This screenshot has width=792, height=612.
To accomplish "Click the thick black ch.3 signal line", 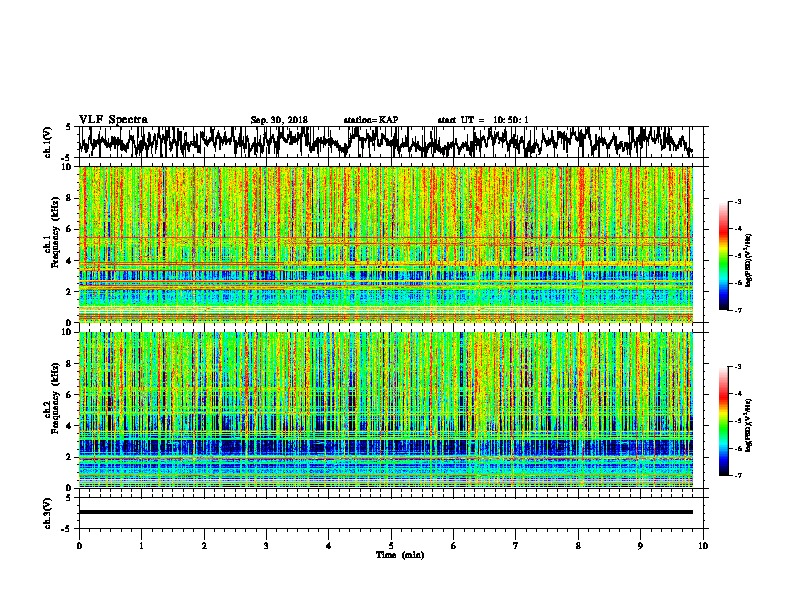I will click(x=386, y=512).
